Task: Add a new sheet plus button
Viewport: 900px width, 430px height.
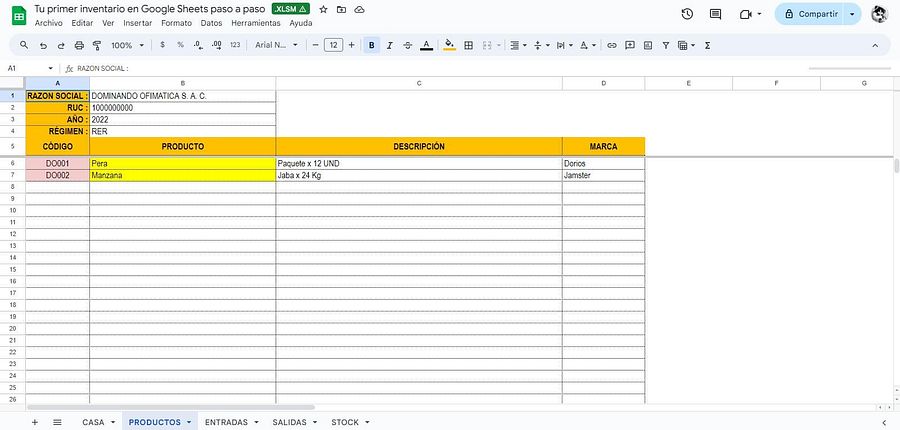Action: coord(34,422)
